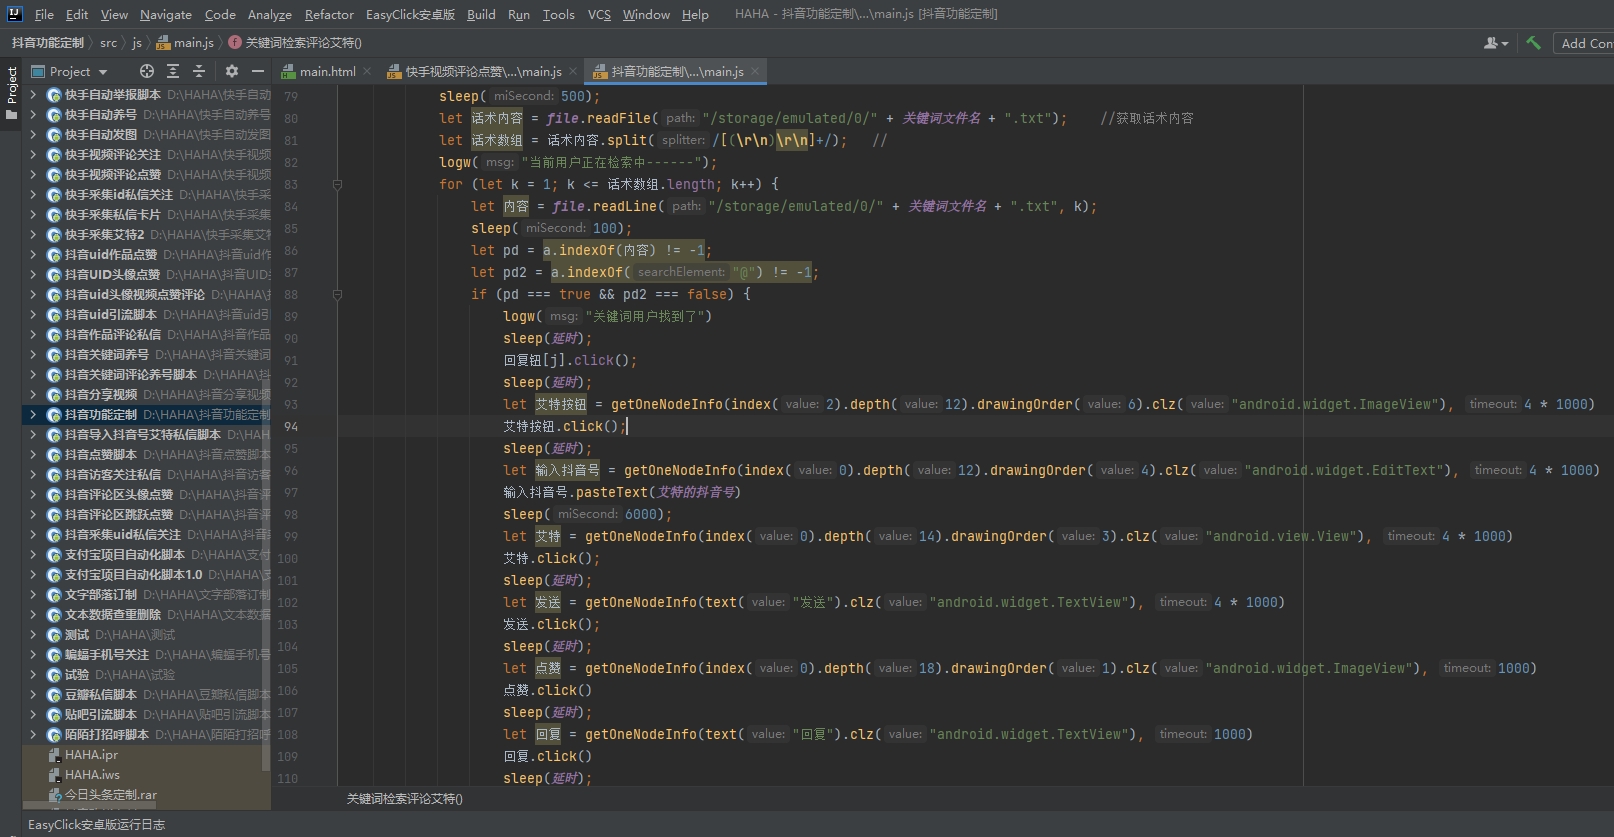1614x837 pixels.
Task: Expand the 陌陌打招呼脚本 module
Action: click(32, 735)
